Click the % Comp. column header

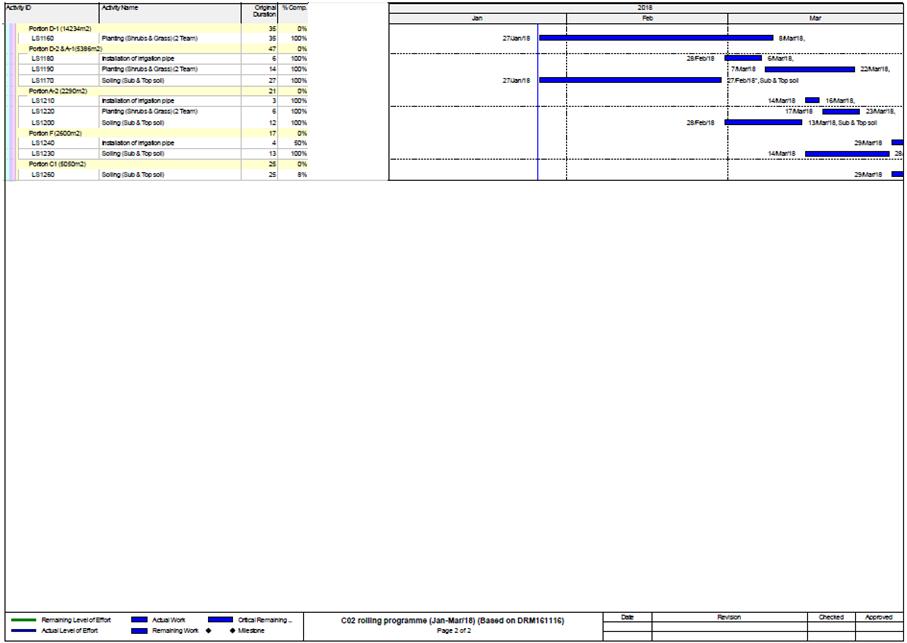[x=293, y=13]
